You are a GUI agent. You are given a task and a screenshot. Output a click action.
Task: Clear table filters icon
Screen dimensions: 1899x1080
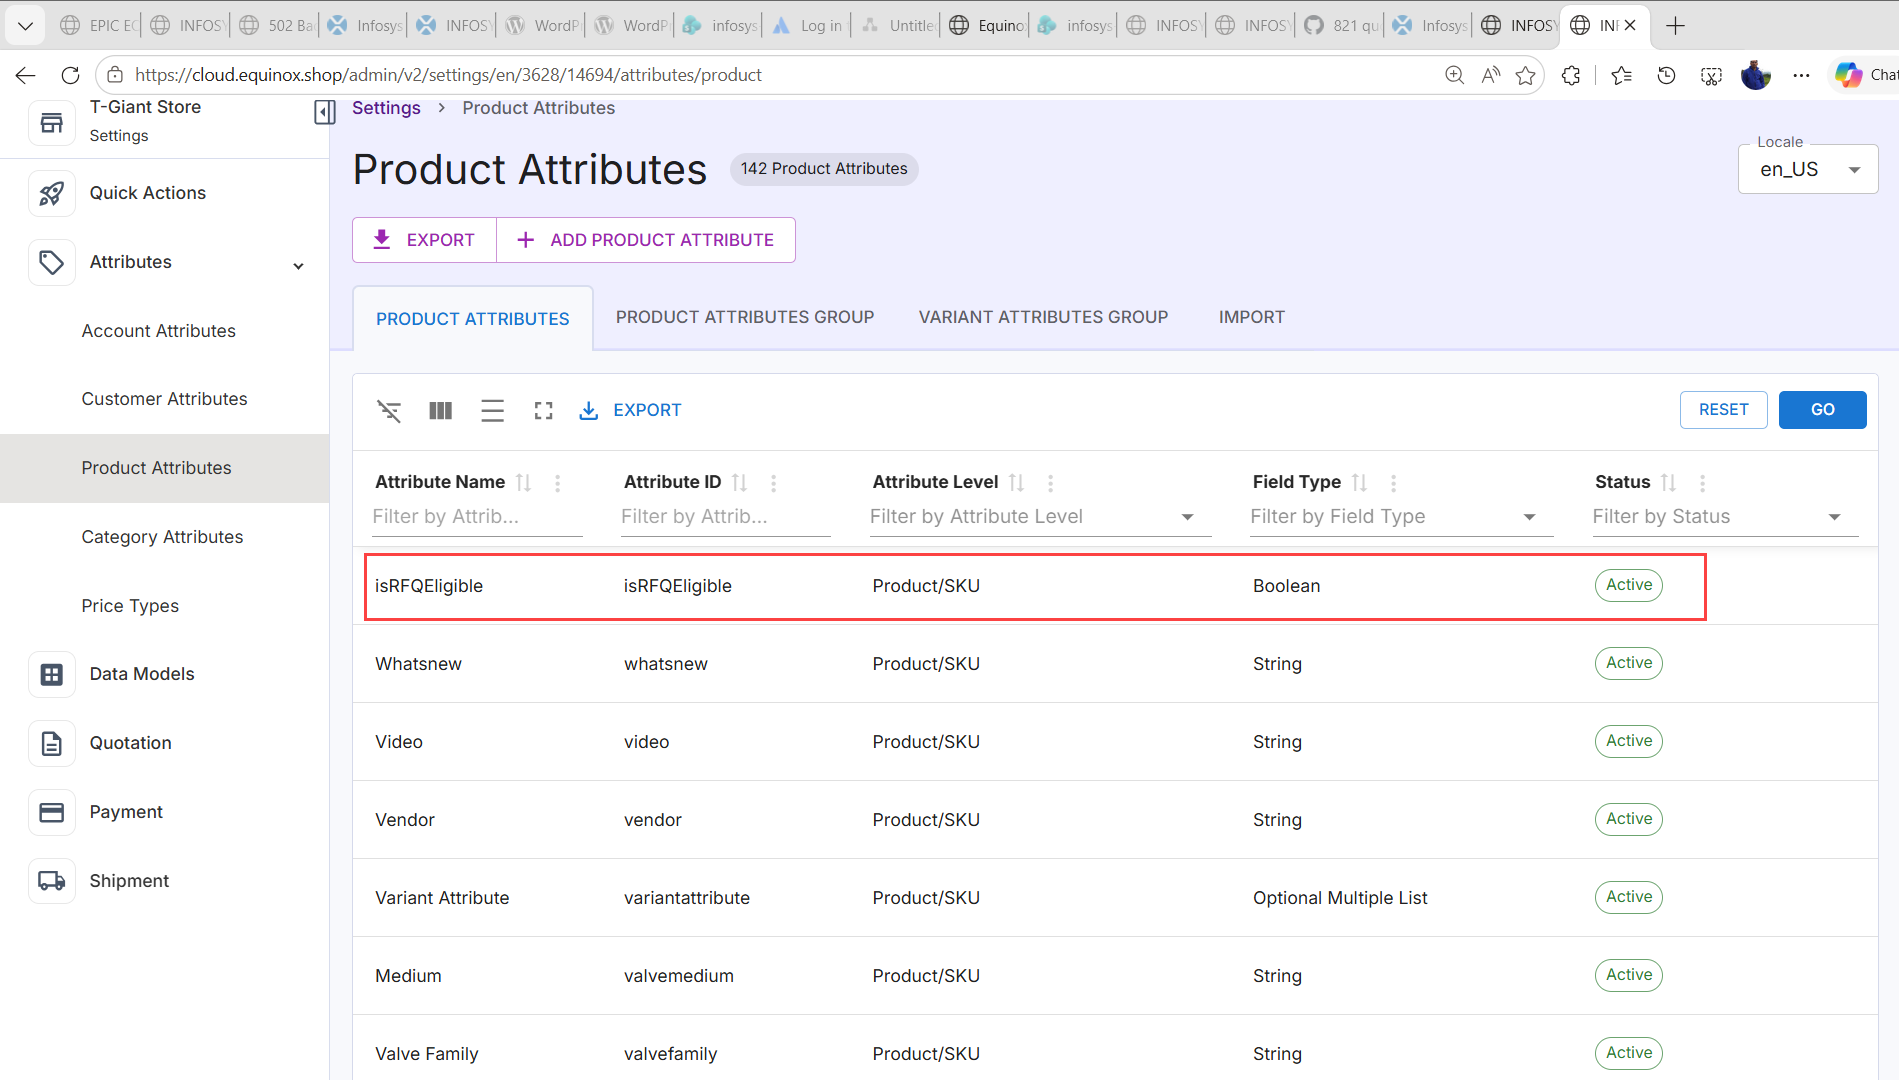pyautogui.click(x=389, y=410)
